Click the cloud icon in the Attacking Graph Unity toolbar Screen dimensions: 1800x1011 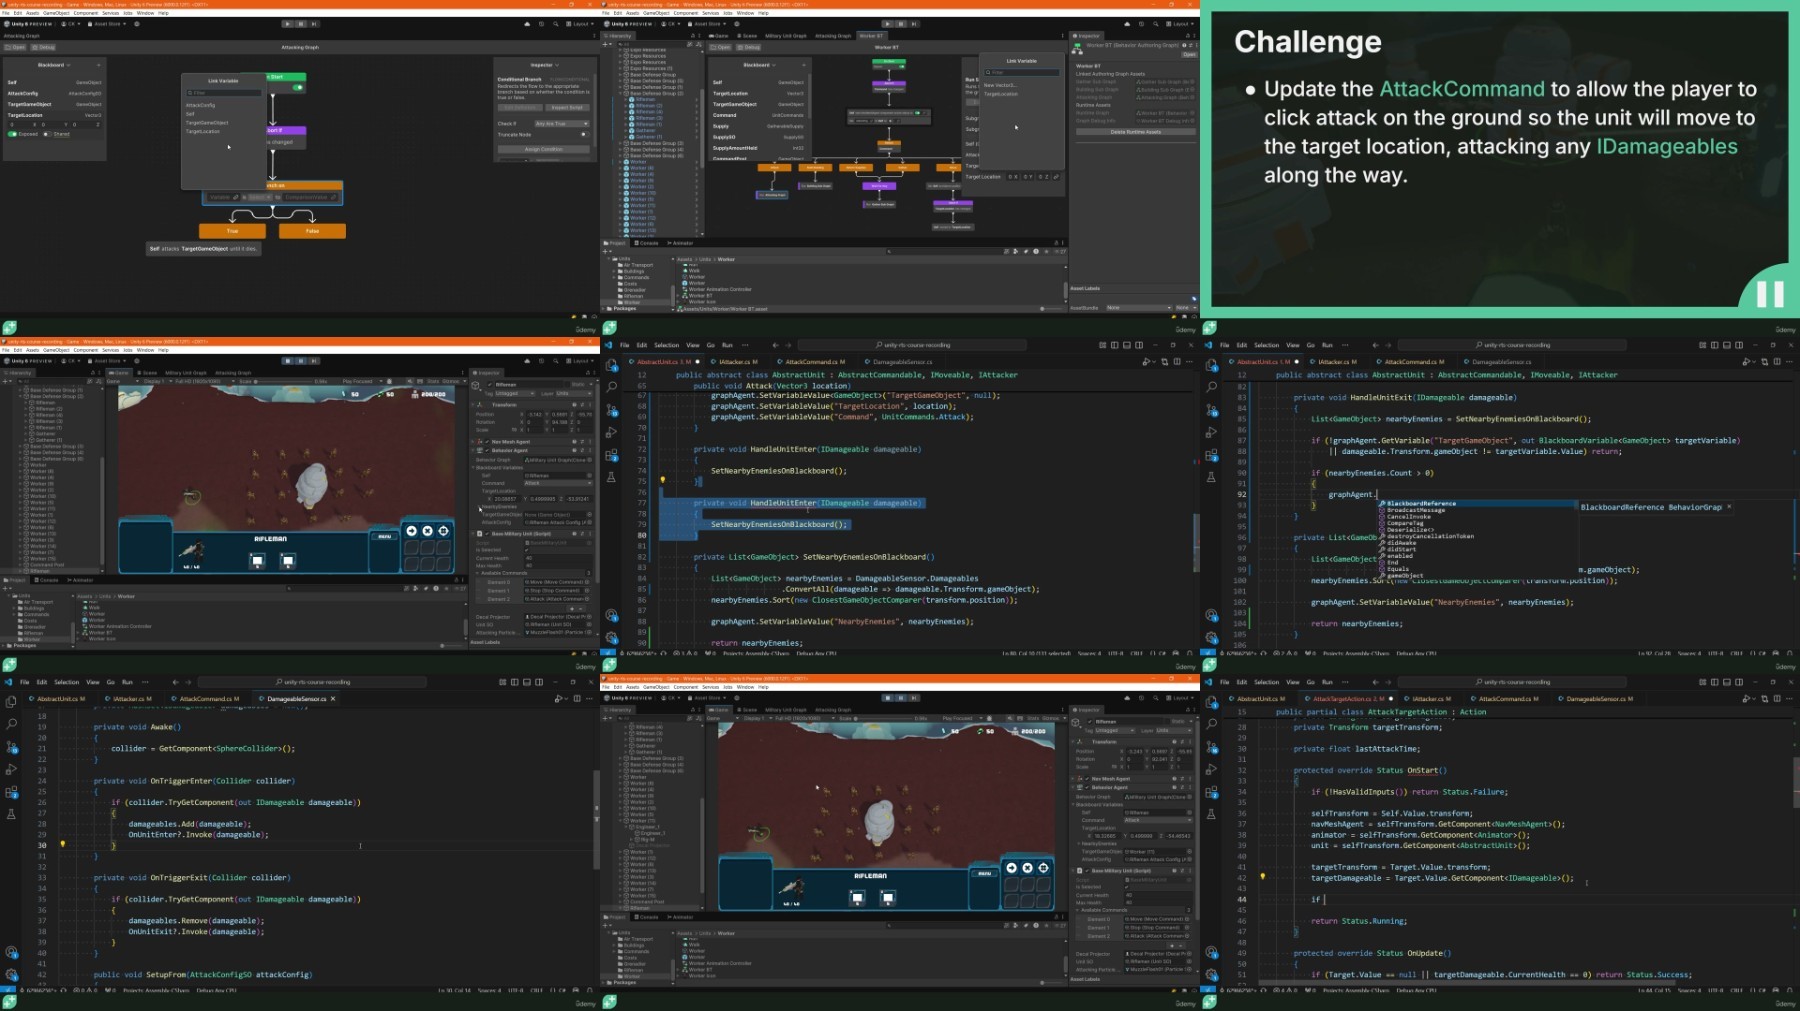click(527, 24)
